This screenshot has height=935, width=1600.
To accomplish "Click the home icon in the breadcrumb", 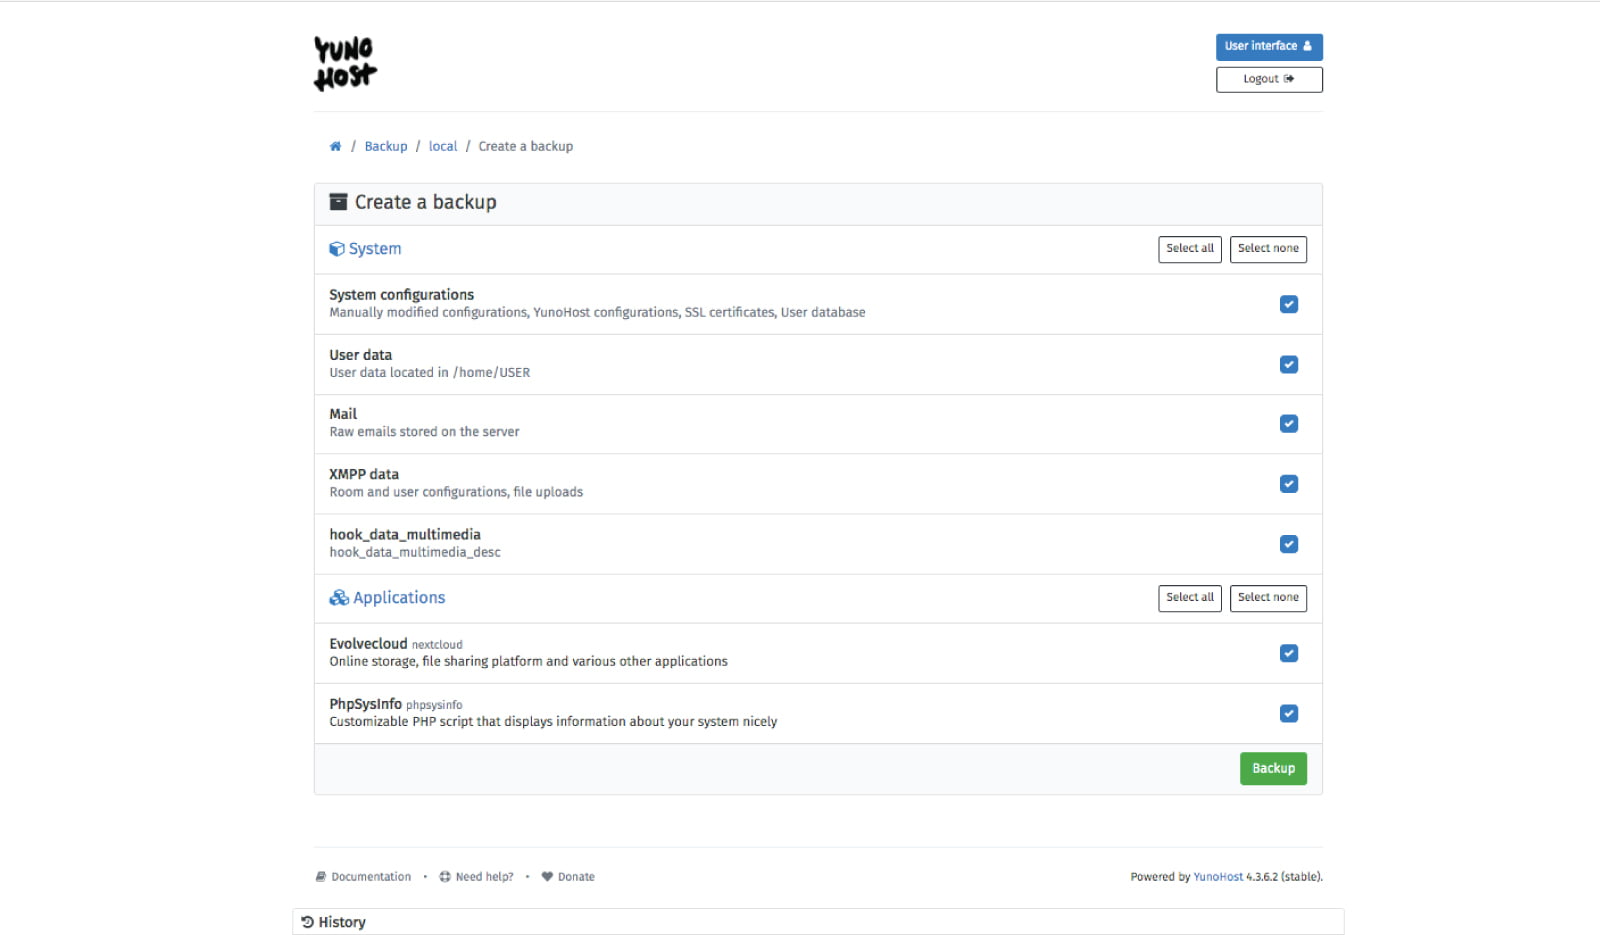I will (x=335, y=146).
